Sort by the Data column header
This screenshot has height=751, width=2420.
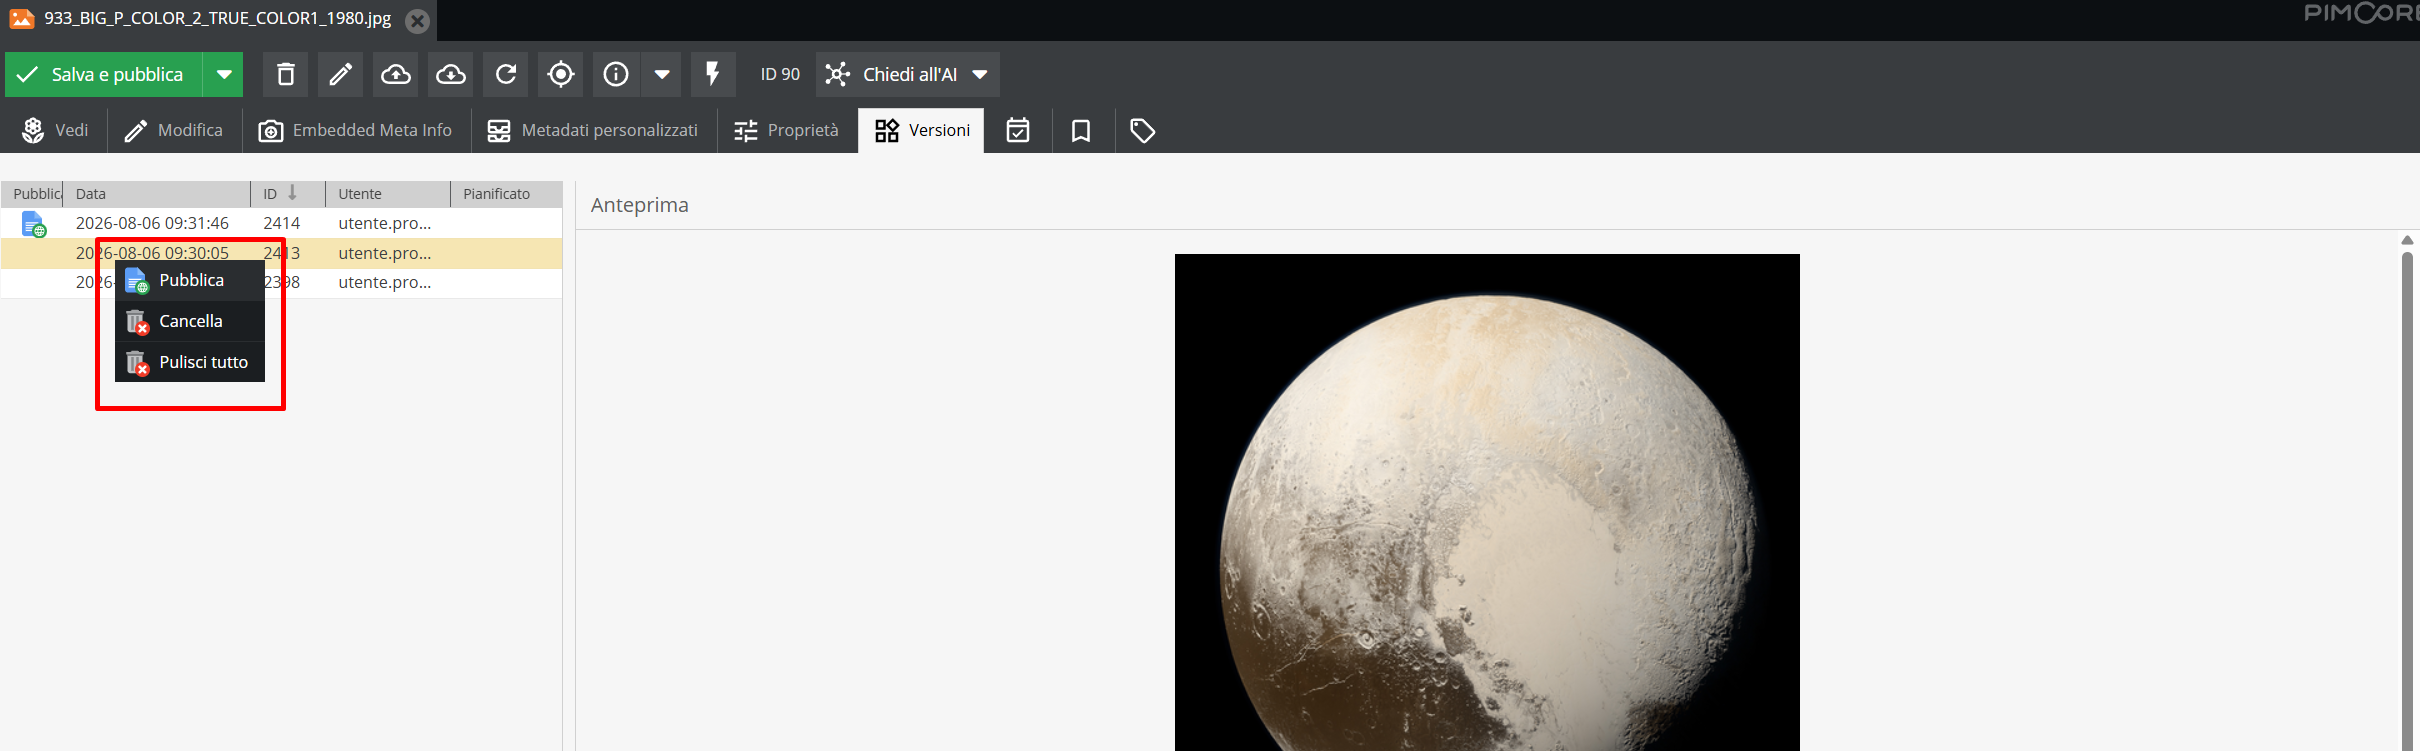coord(156,194)
